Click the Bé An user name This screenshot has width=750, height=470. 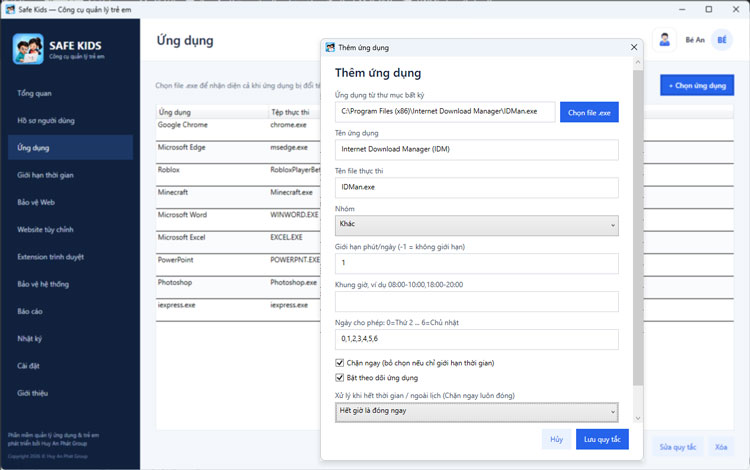[695, 40]
